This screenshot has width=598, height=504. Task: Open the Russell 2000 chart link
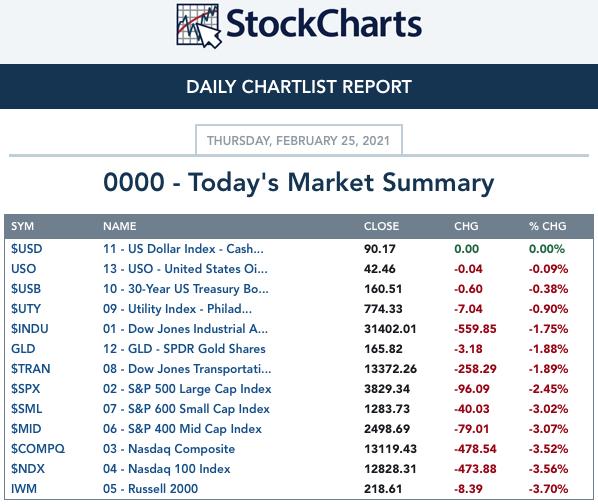[x=150, y=489]
